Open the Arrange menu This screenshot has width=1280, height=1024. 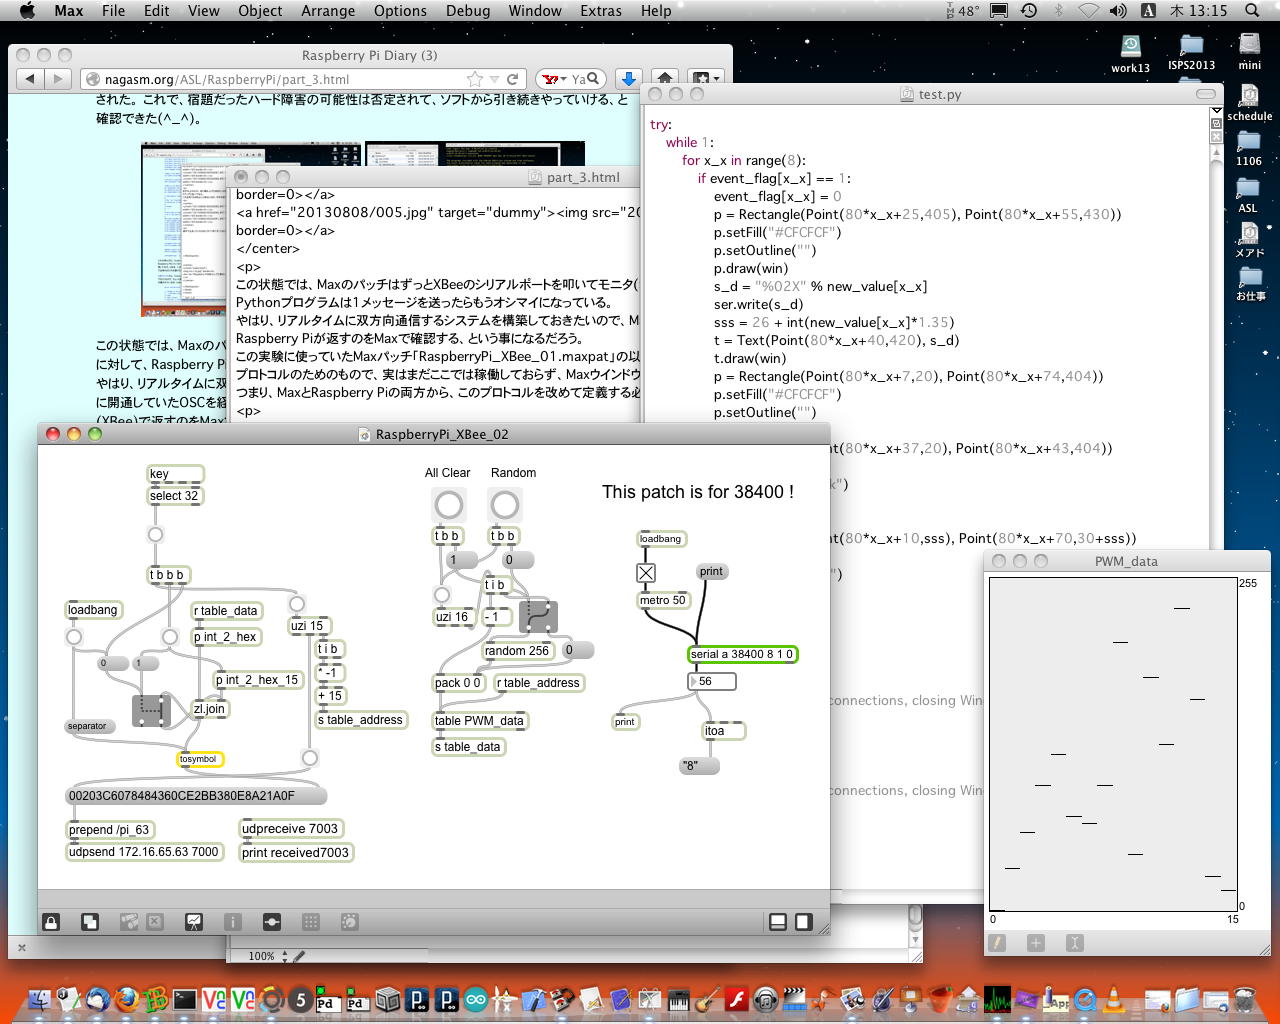[328, 11]
